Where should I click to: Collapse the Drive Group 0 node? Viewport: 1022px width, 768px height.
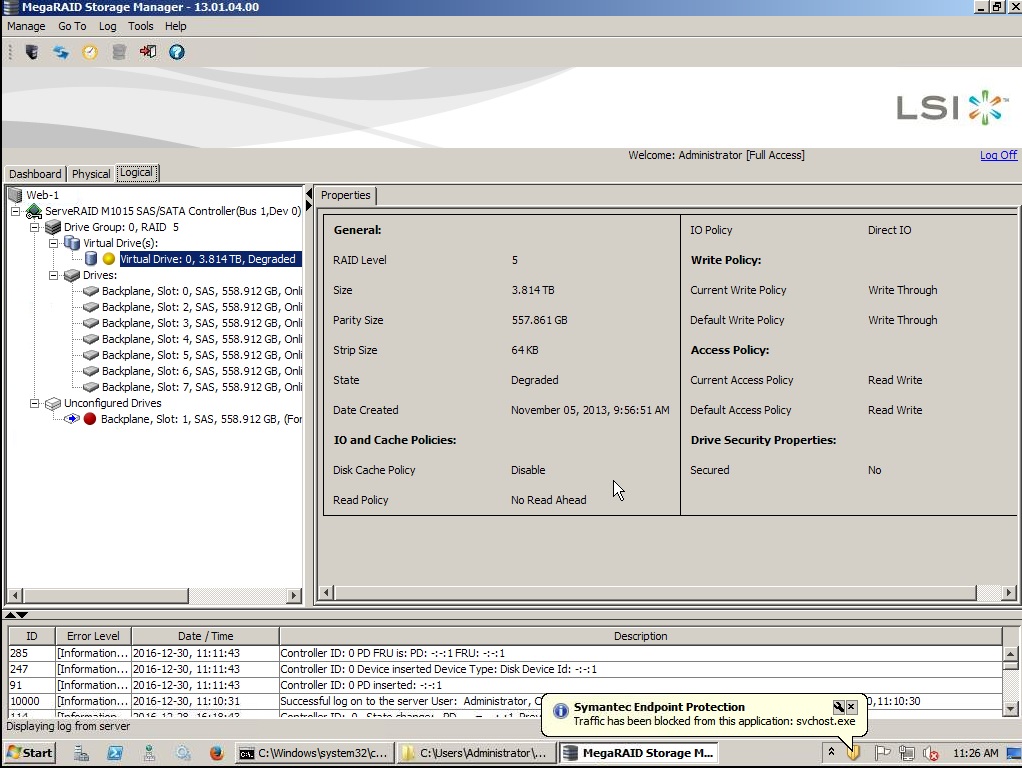click(x=35, y=228)
